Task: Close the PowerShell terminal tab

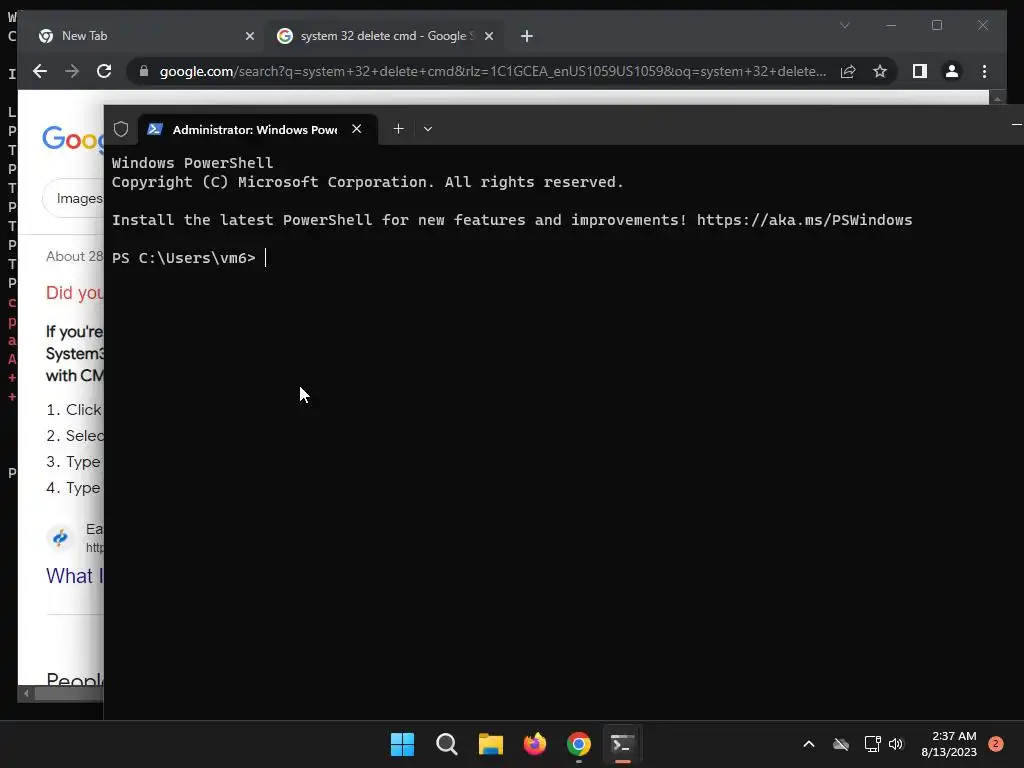Action: pyautogui.click(x=357, y=129)
